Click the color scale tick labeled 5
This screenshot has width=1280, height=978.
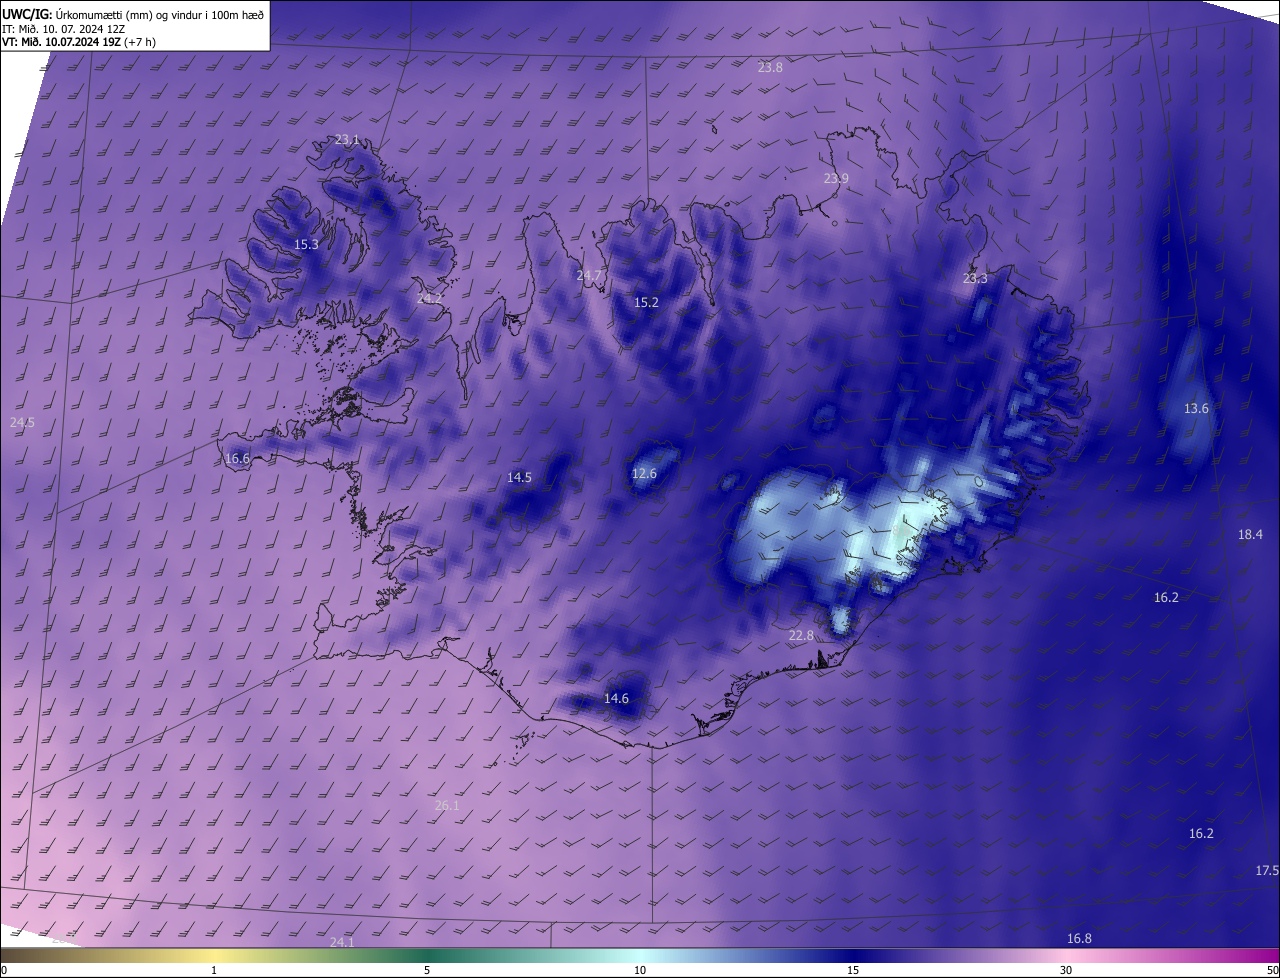tap(427, 970)
